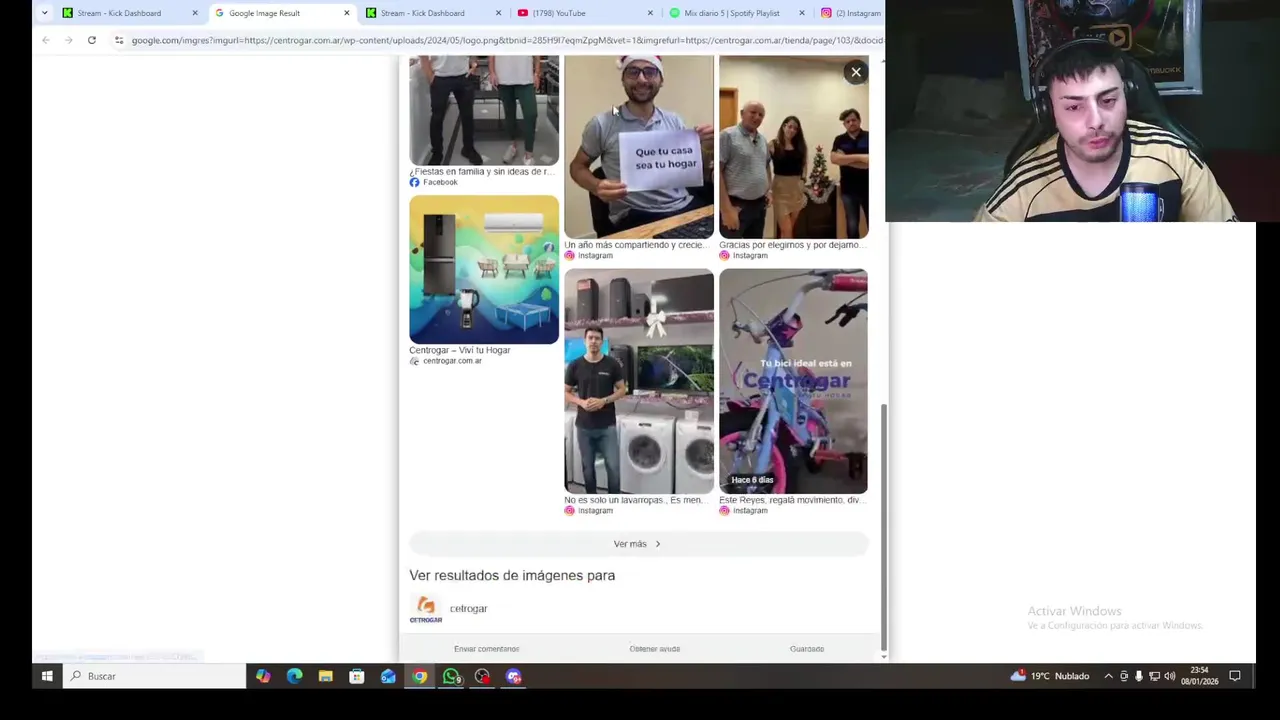The height and width of the screenshot is (720, 1280).
Task: Click 'Enviar comentarios' in the footer
Action: click(487, 649)
